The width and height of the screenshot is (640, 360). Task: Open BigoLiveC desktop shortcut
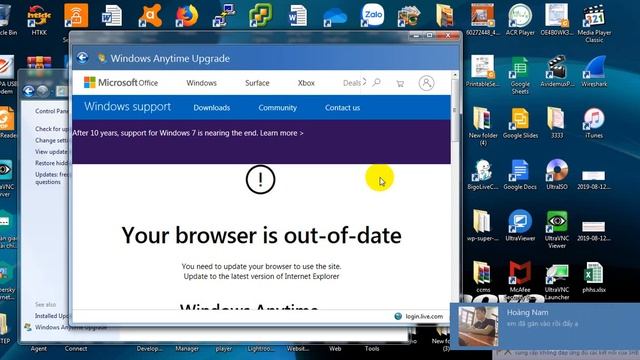click(483, 174)
